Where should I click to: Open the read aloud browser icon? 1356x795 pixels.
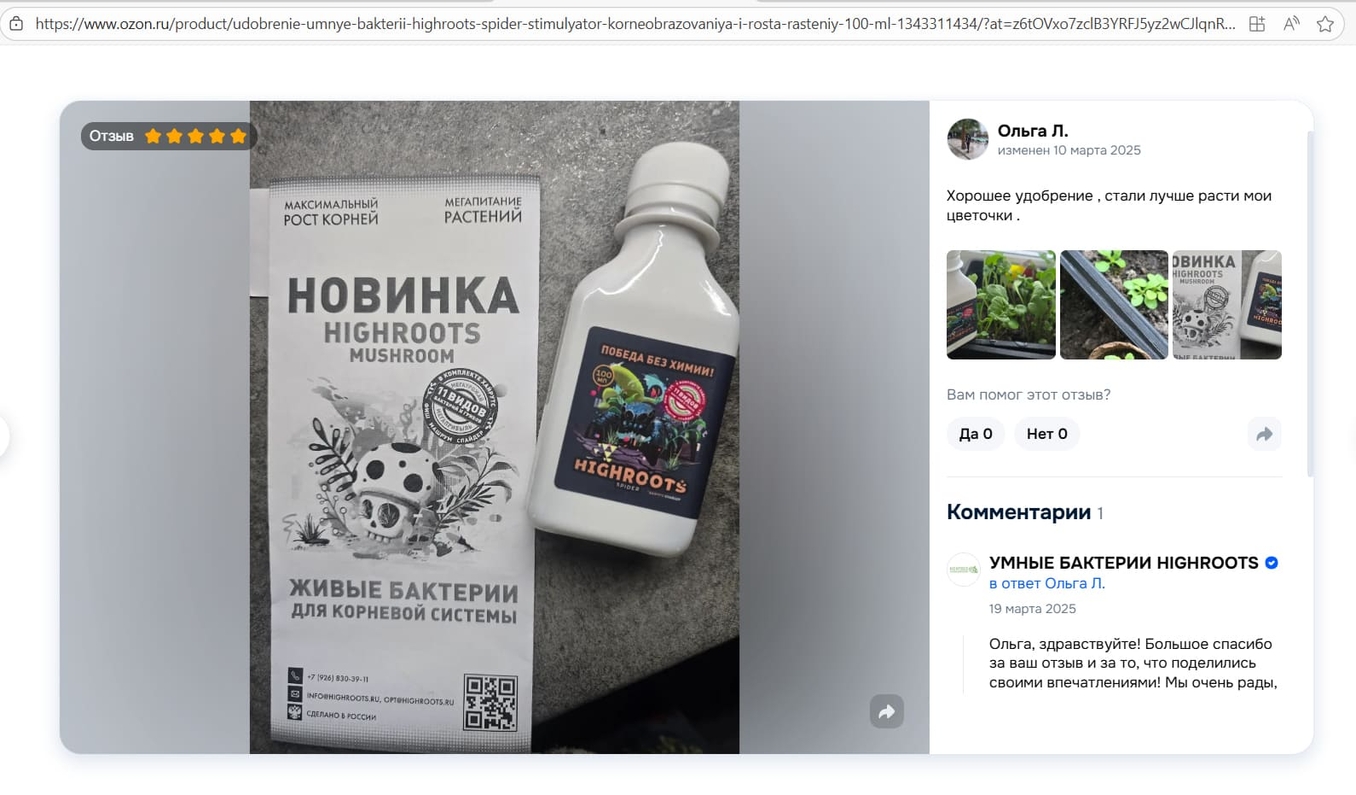pyautogui.click(x=1291, y=24)
